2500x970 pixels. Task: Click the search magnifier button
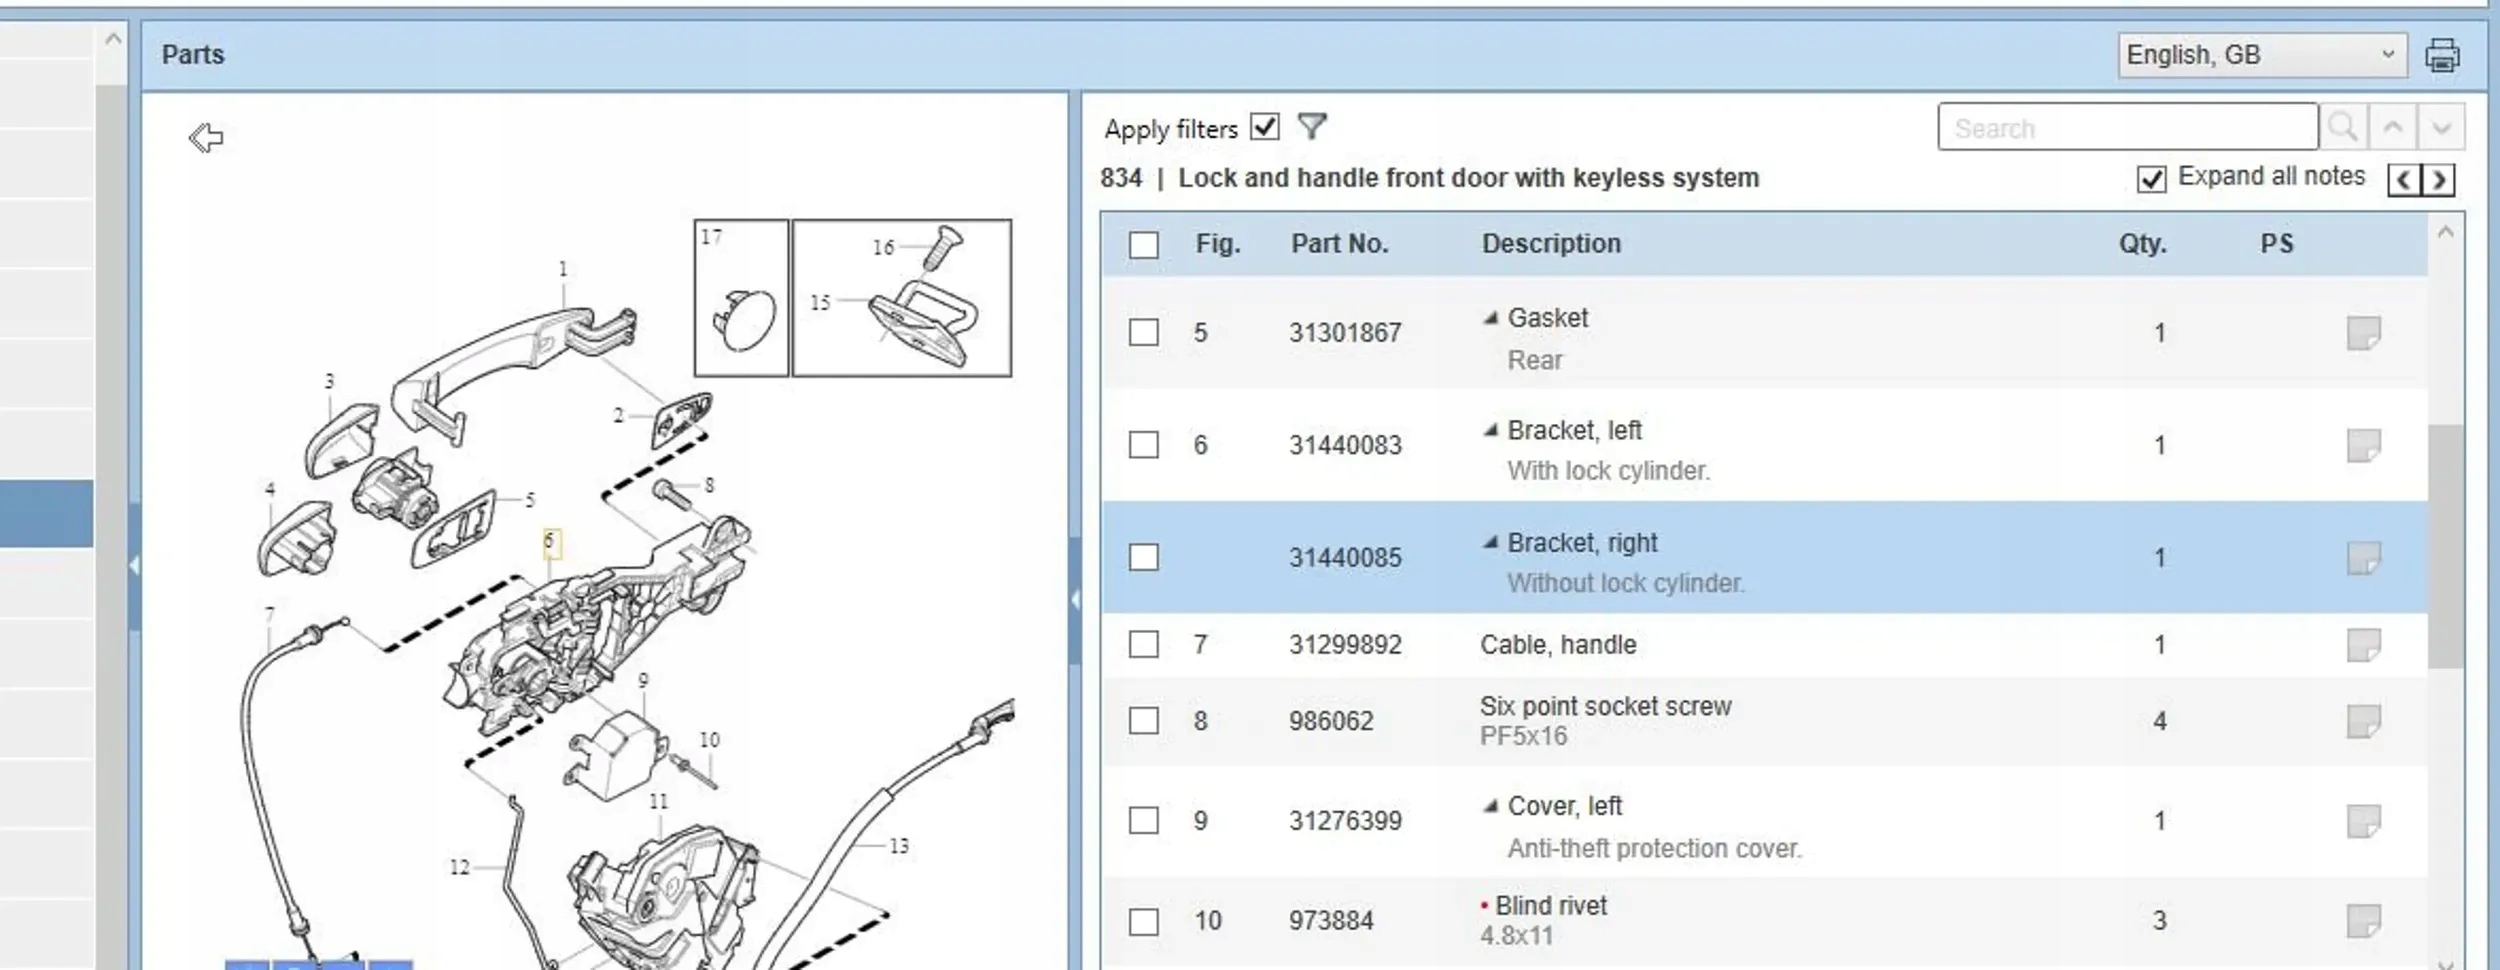click(2343, 127)
